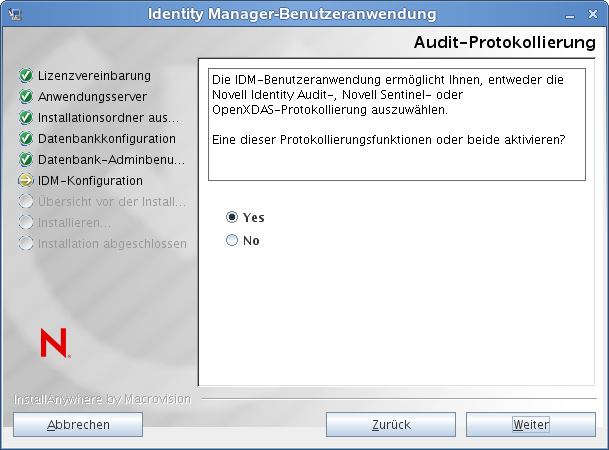609x450 pixels.
Task: Cancel installation with Abbrechen button
Action: click(78, 425)
